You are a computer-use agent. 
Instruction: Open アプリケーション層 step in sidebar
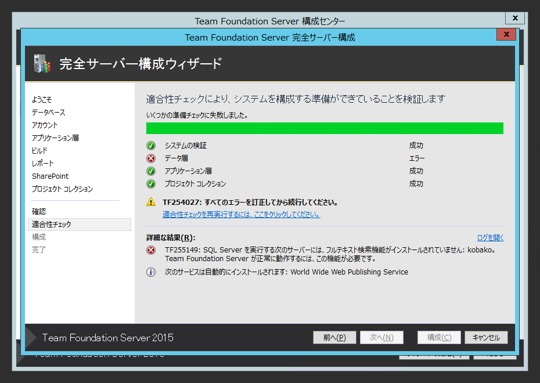coord(55,138)
